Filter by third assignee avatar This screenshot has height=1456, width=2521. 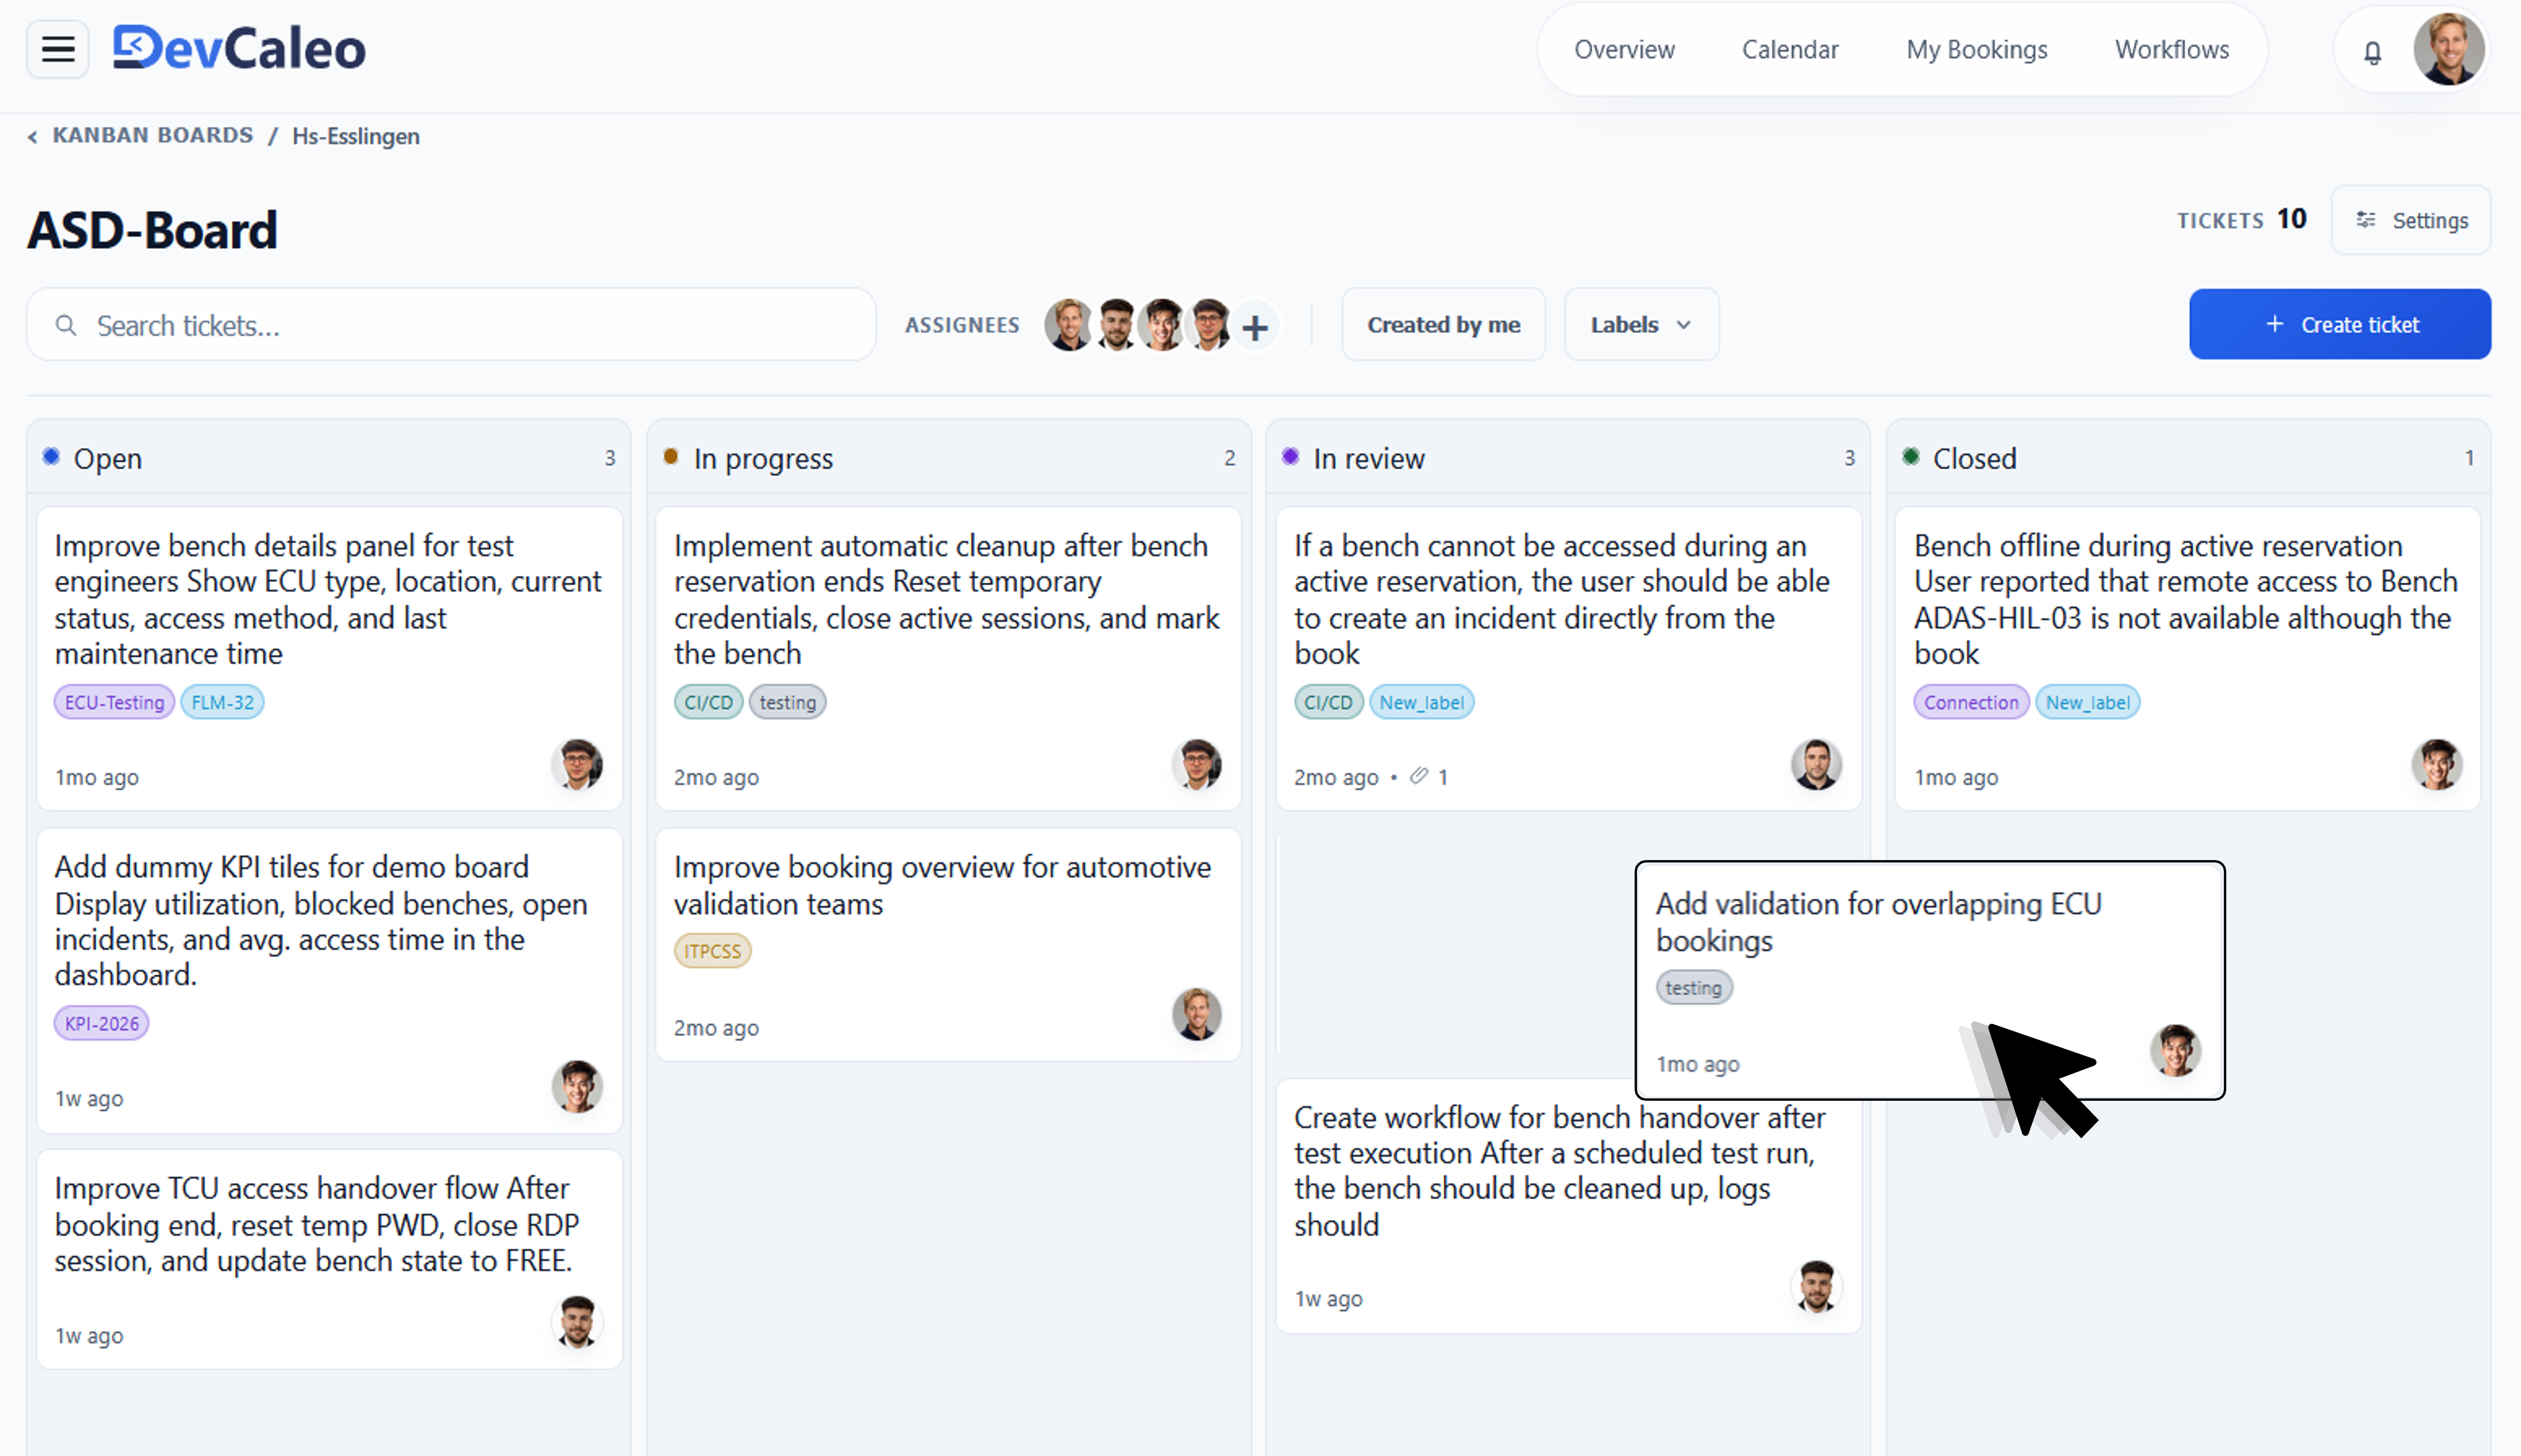pos(1162,325)
